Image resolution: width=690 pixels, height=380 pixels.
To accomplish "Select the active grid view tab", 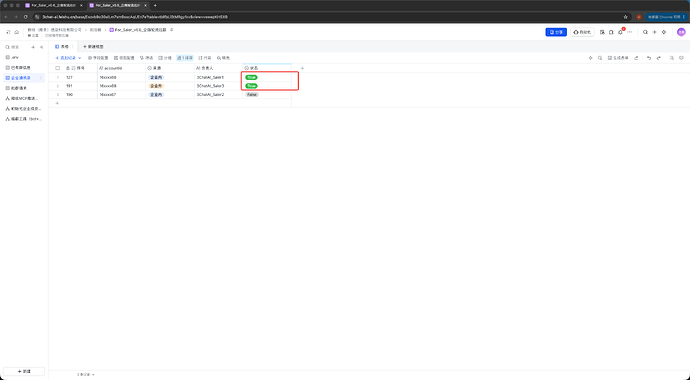I will [x=62, y=47].
